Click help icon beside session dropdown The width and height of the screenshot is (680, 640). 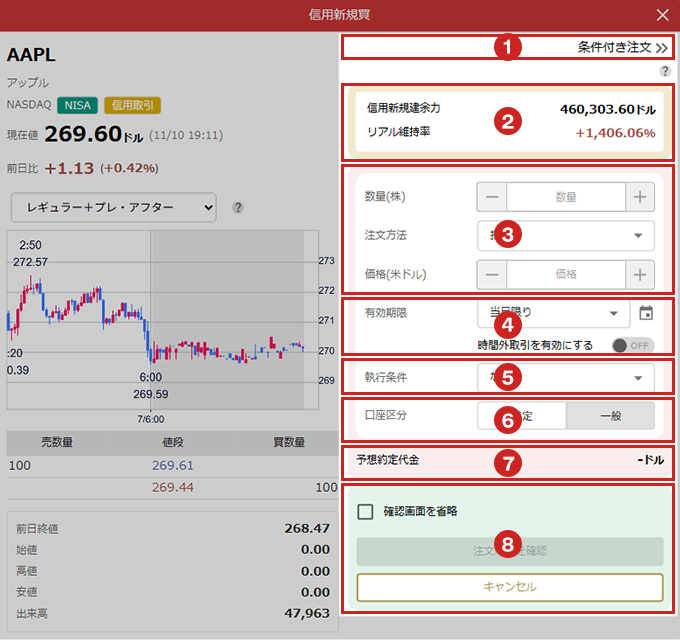238,208
